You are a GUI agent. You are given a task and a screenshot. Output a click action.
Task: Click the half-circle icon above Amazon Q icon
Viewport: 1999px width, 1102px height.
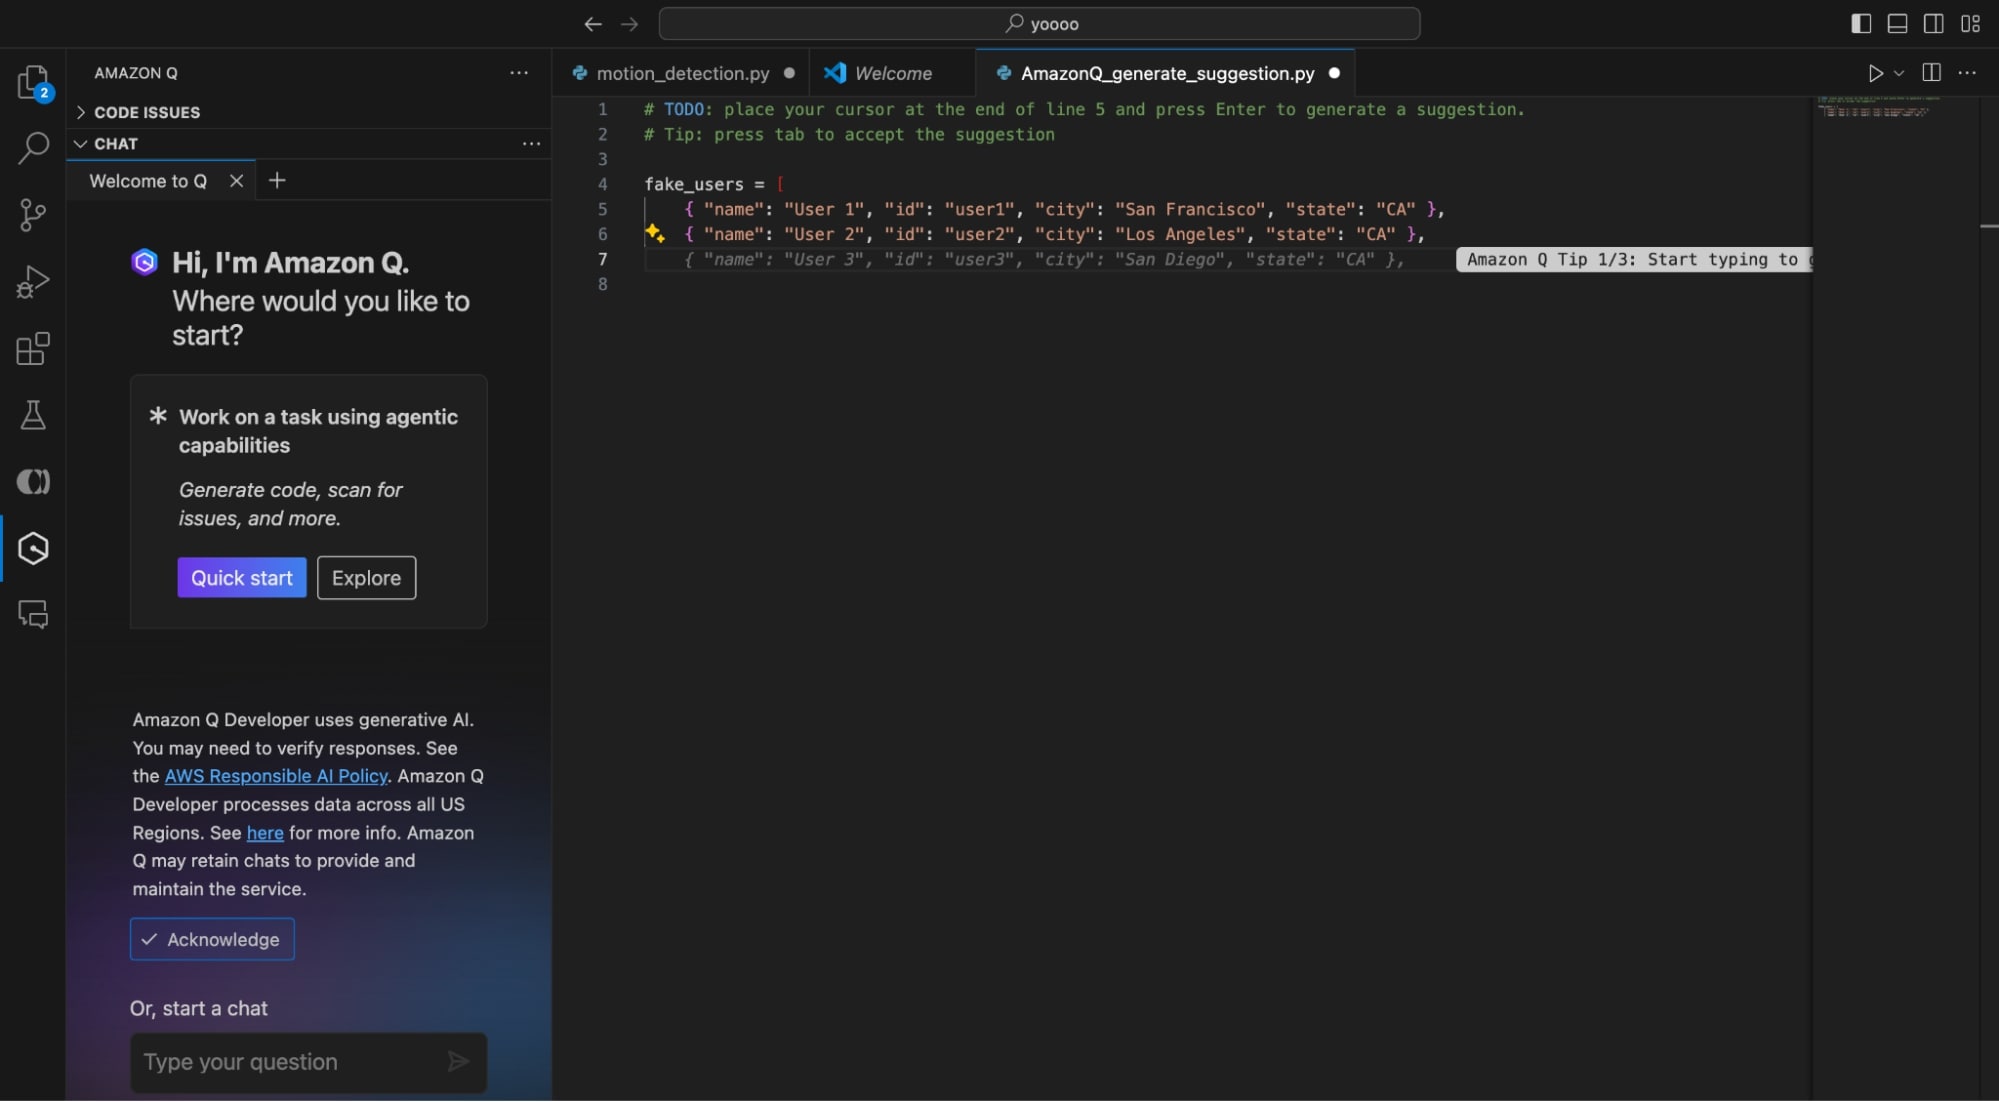[33, 482]
